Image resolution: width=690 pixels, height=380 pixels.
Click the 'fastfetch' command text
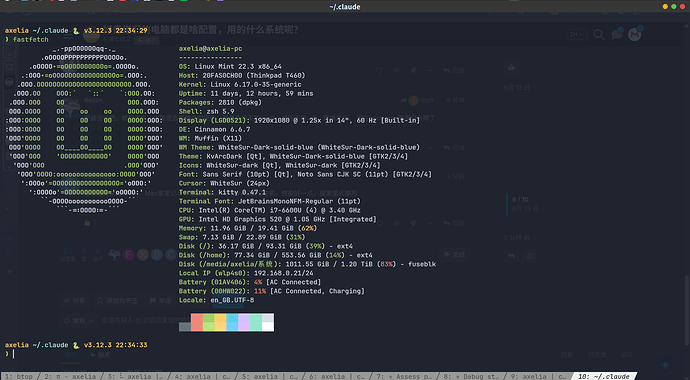pyautogui.click(x=30, y=40)
